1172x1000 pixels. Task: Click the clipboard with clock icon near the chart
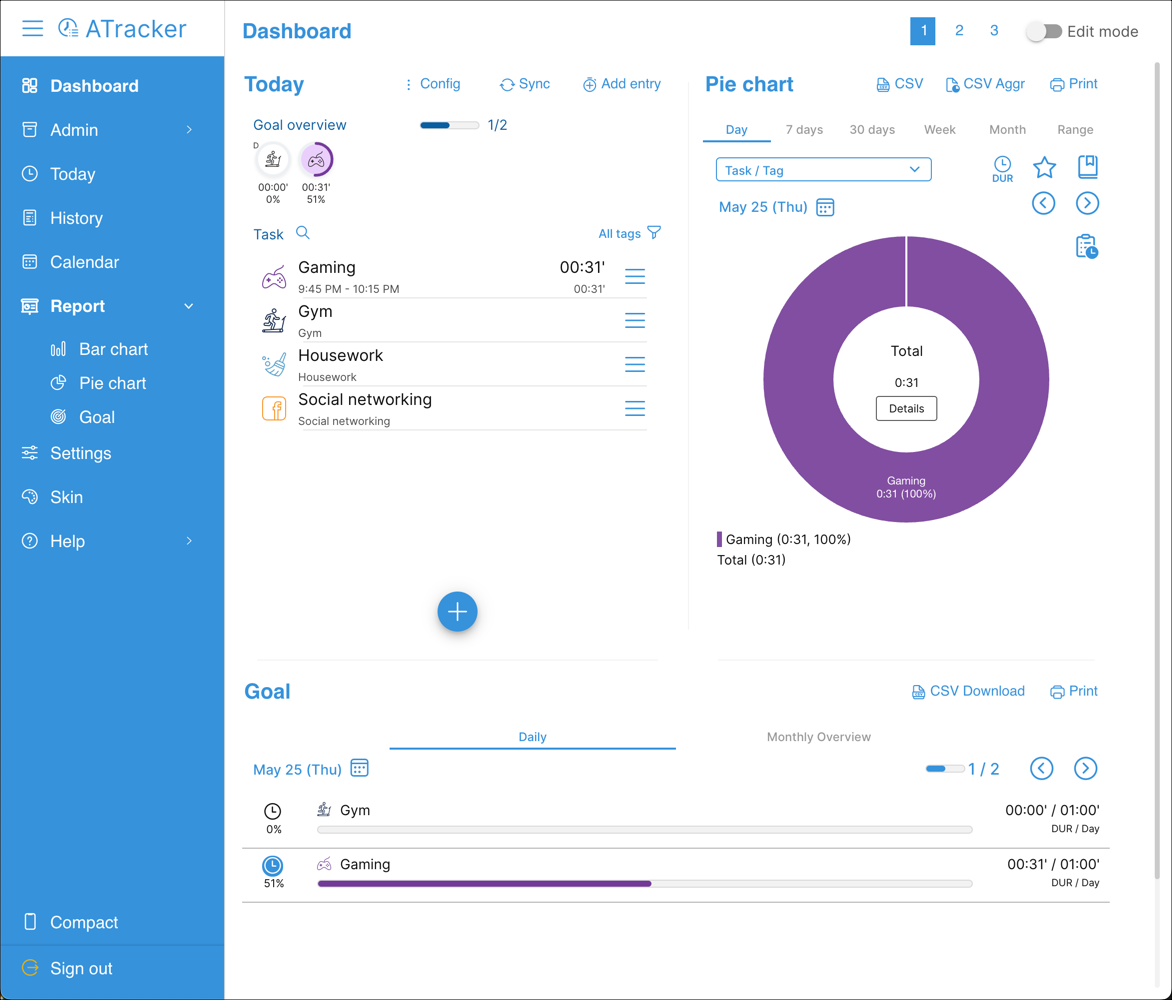1086,246
